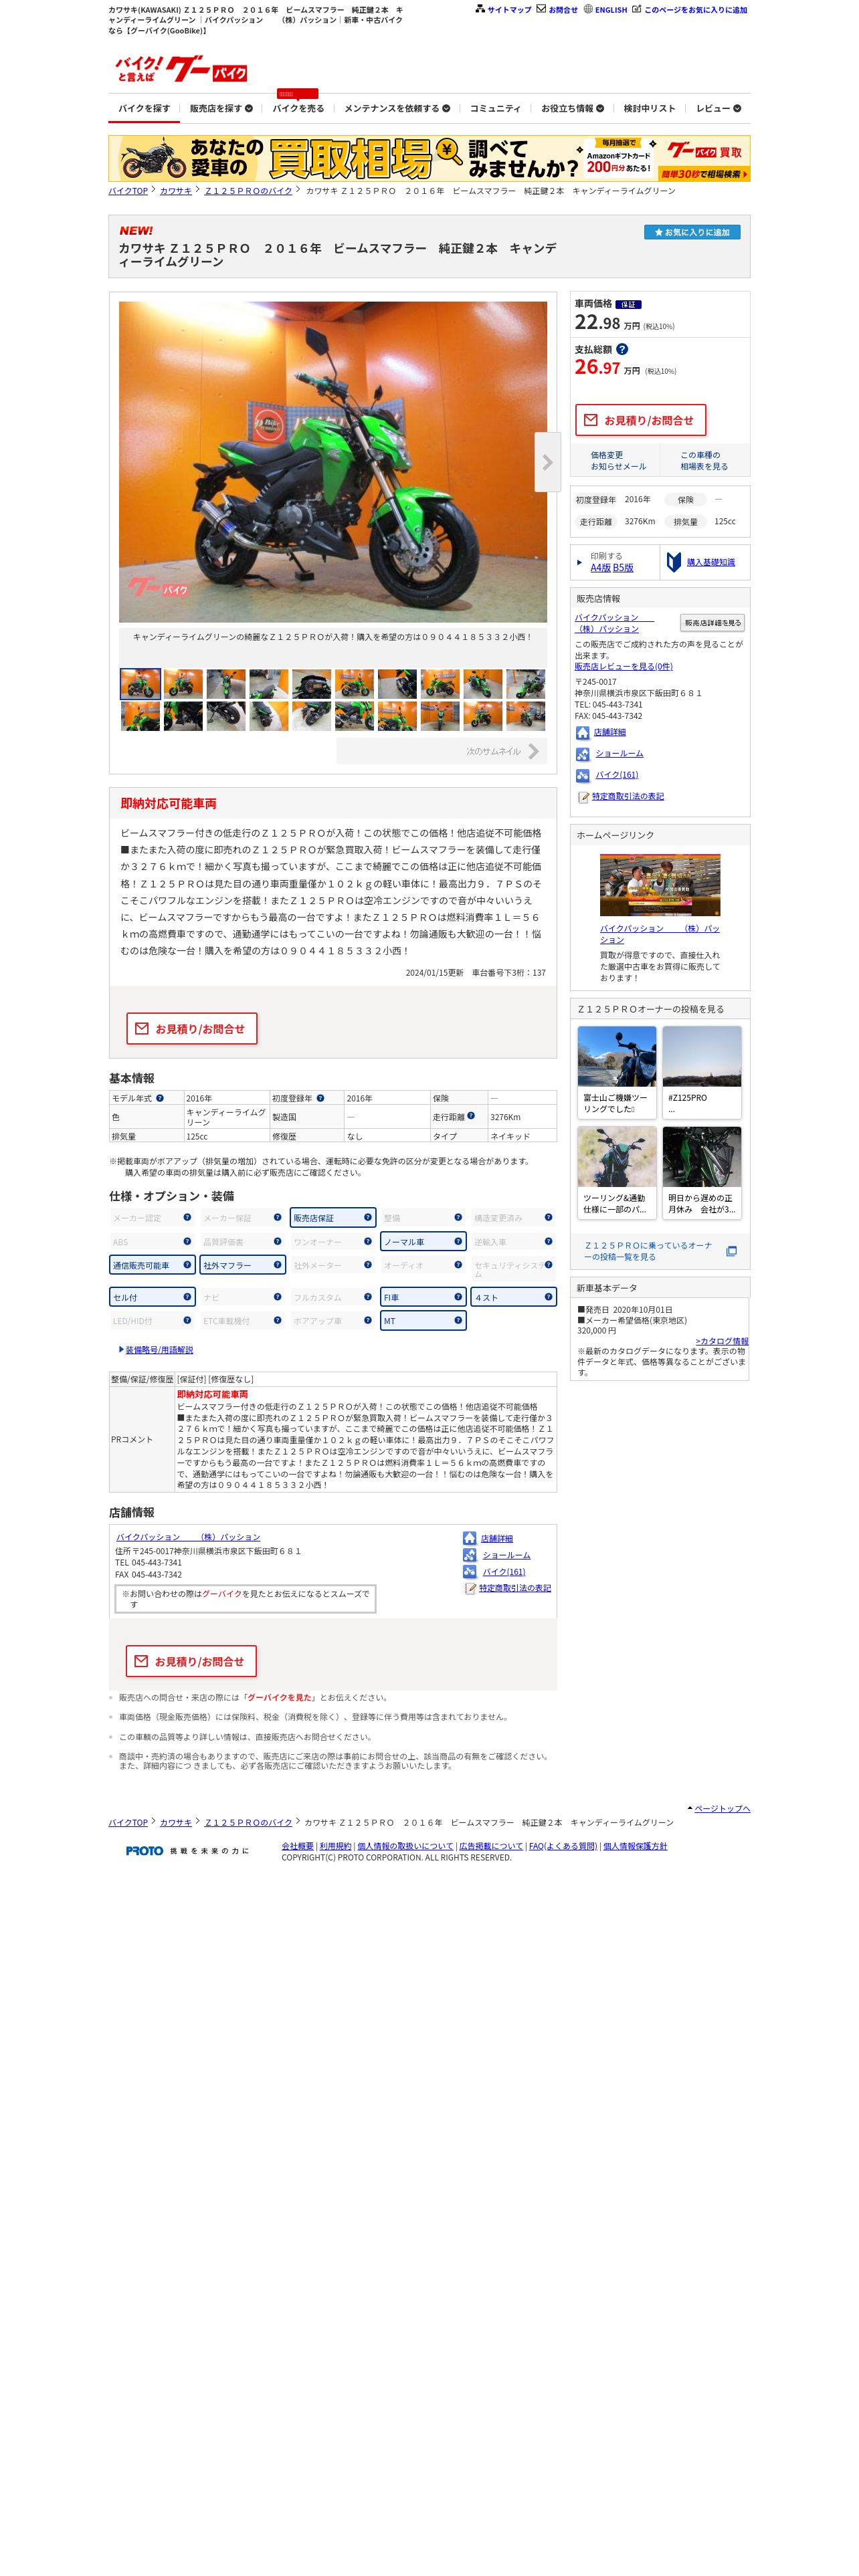Viewport: 859px width, 2576px height.
Task: Open owner post 富士山ご機嫌ツーリング
Action: 617,1072
